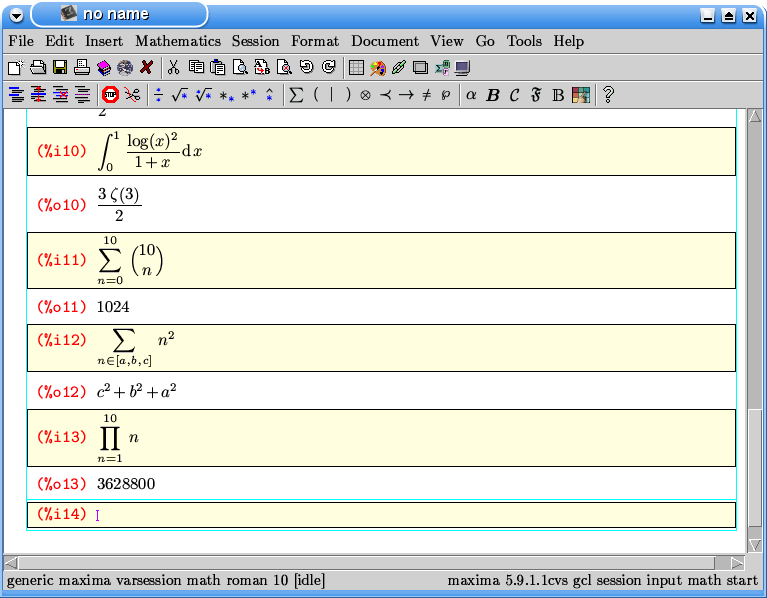
Task: Open the Insert menu
Action: 104,41
